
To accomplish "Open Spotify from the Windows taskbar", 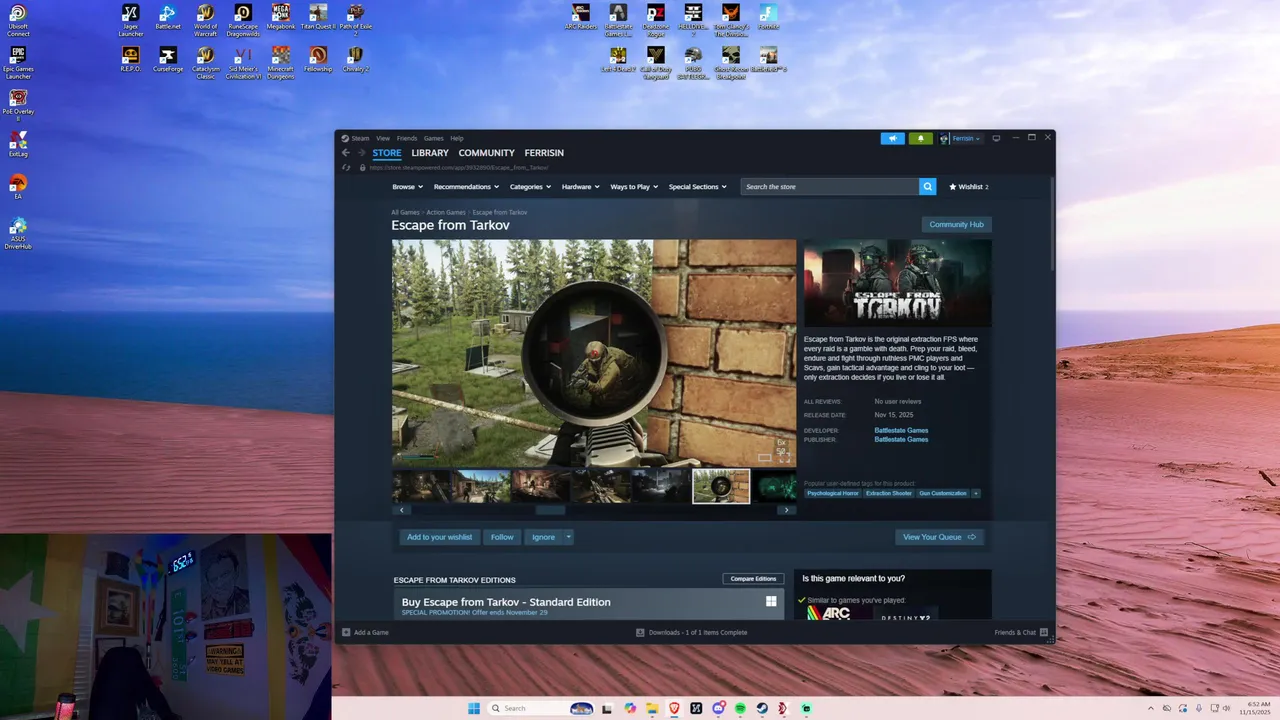I will [x=740, y=708].
